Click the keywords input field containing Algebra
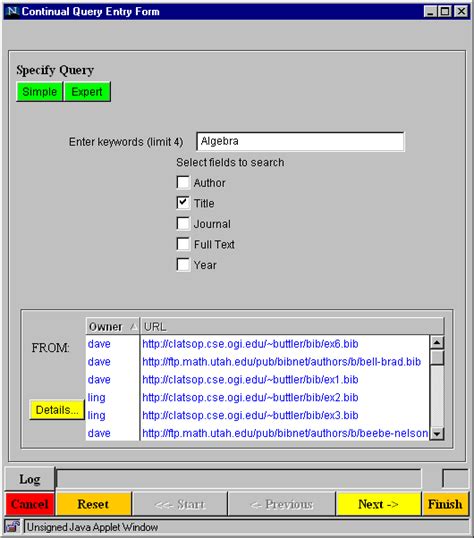This screenshot has width=474, height=538. pyautogui.click(x=300, y=141)
